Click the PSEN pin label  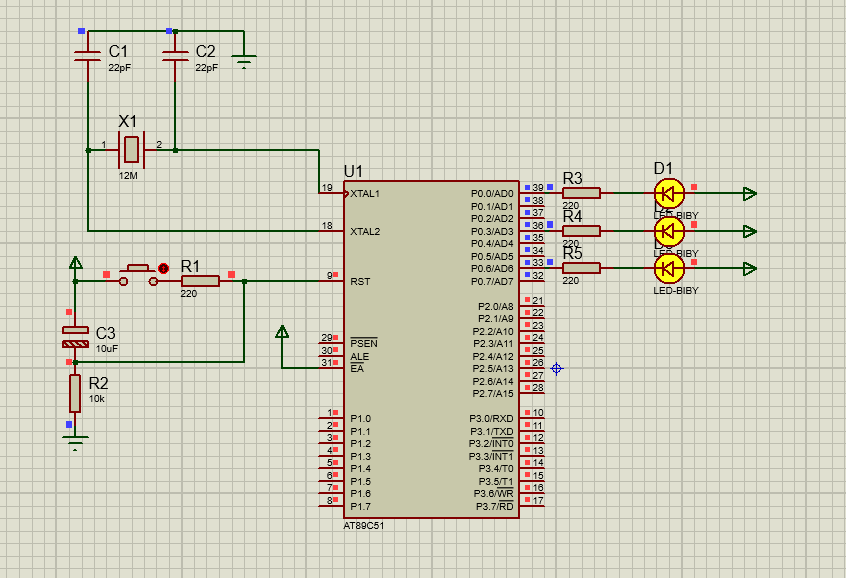364,343
